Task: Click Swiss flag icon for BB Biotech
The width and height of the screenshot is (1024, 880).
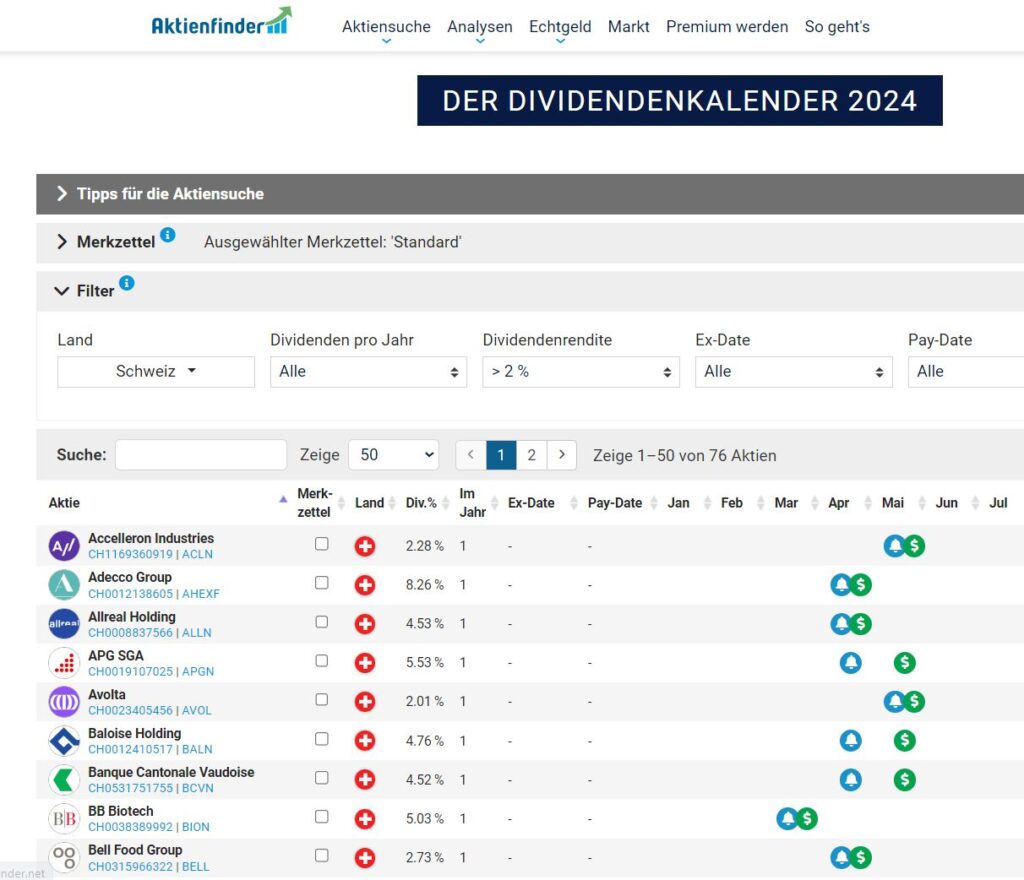Action: (365, 819)
